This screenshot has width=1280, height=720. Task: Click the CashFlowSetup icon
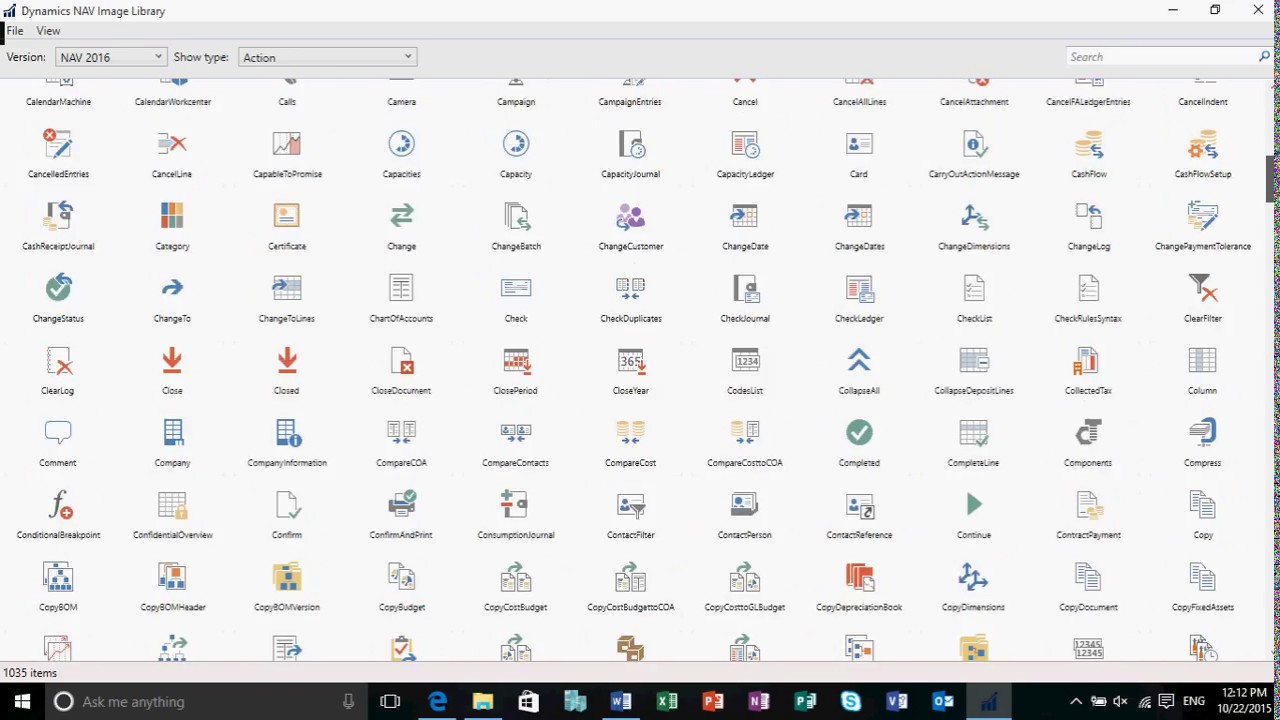[1202, 144]
